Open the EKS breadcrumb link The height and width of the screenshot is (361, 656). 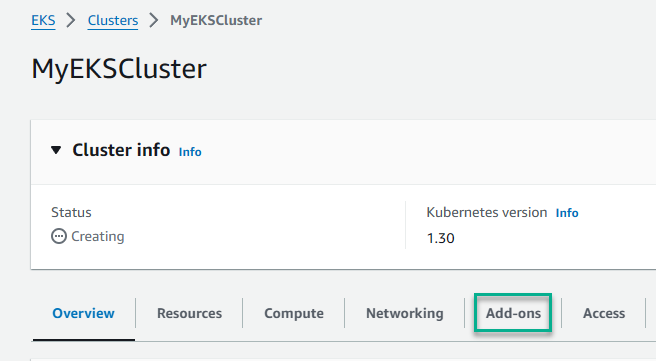pos(43,20)
